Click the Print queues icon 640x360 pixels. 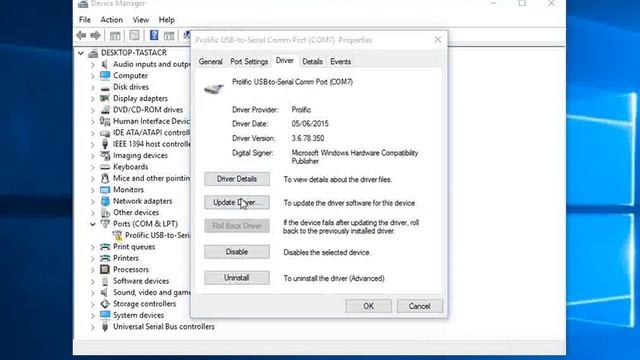[105, 247]
